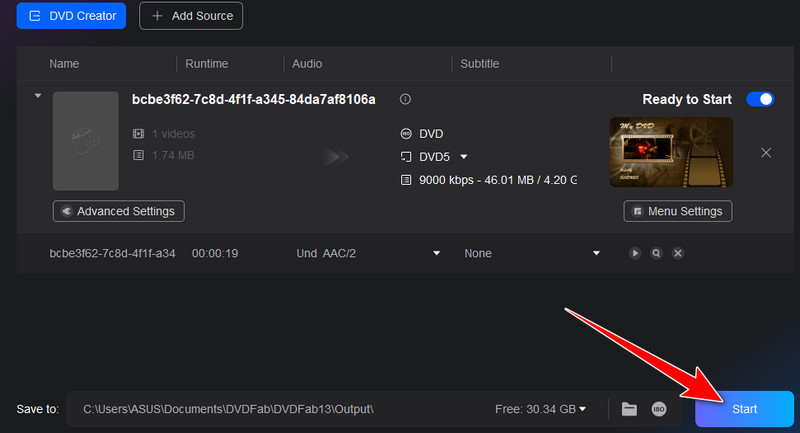Click the magnifier icon in the title row
Screen dimensions: 800x433
point(656,253)
